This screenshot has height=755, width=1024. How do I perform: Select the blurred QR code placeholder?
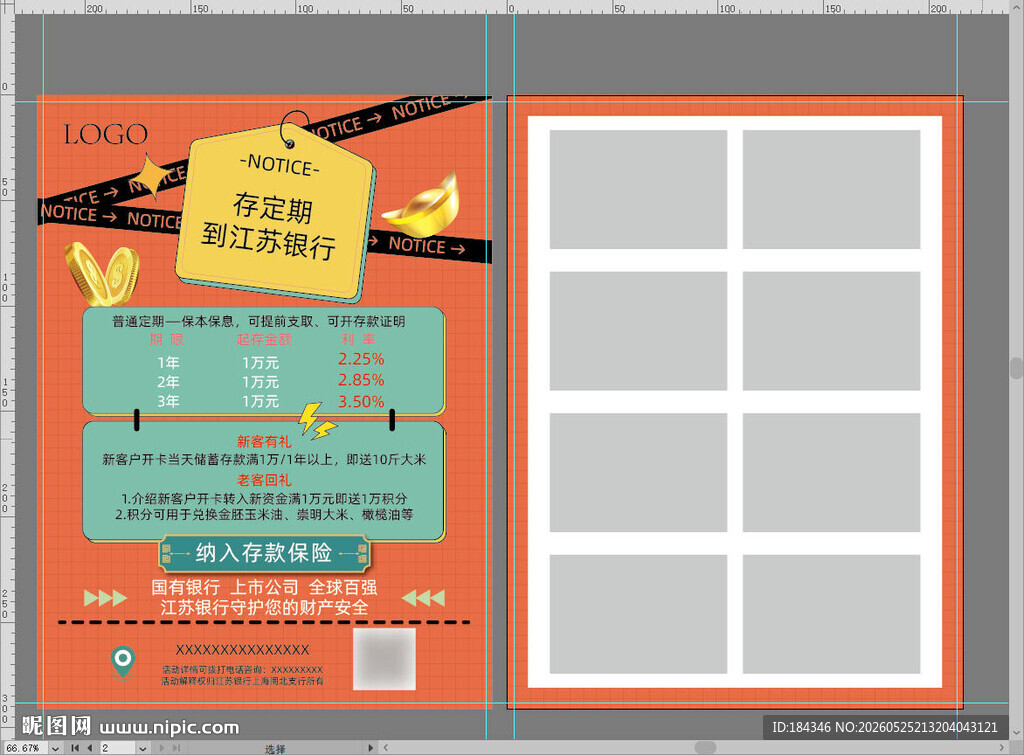click(x=385, y=659)
